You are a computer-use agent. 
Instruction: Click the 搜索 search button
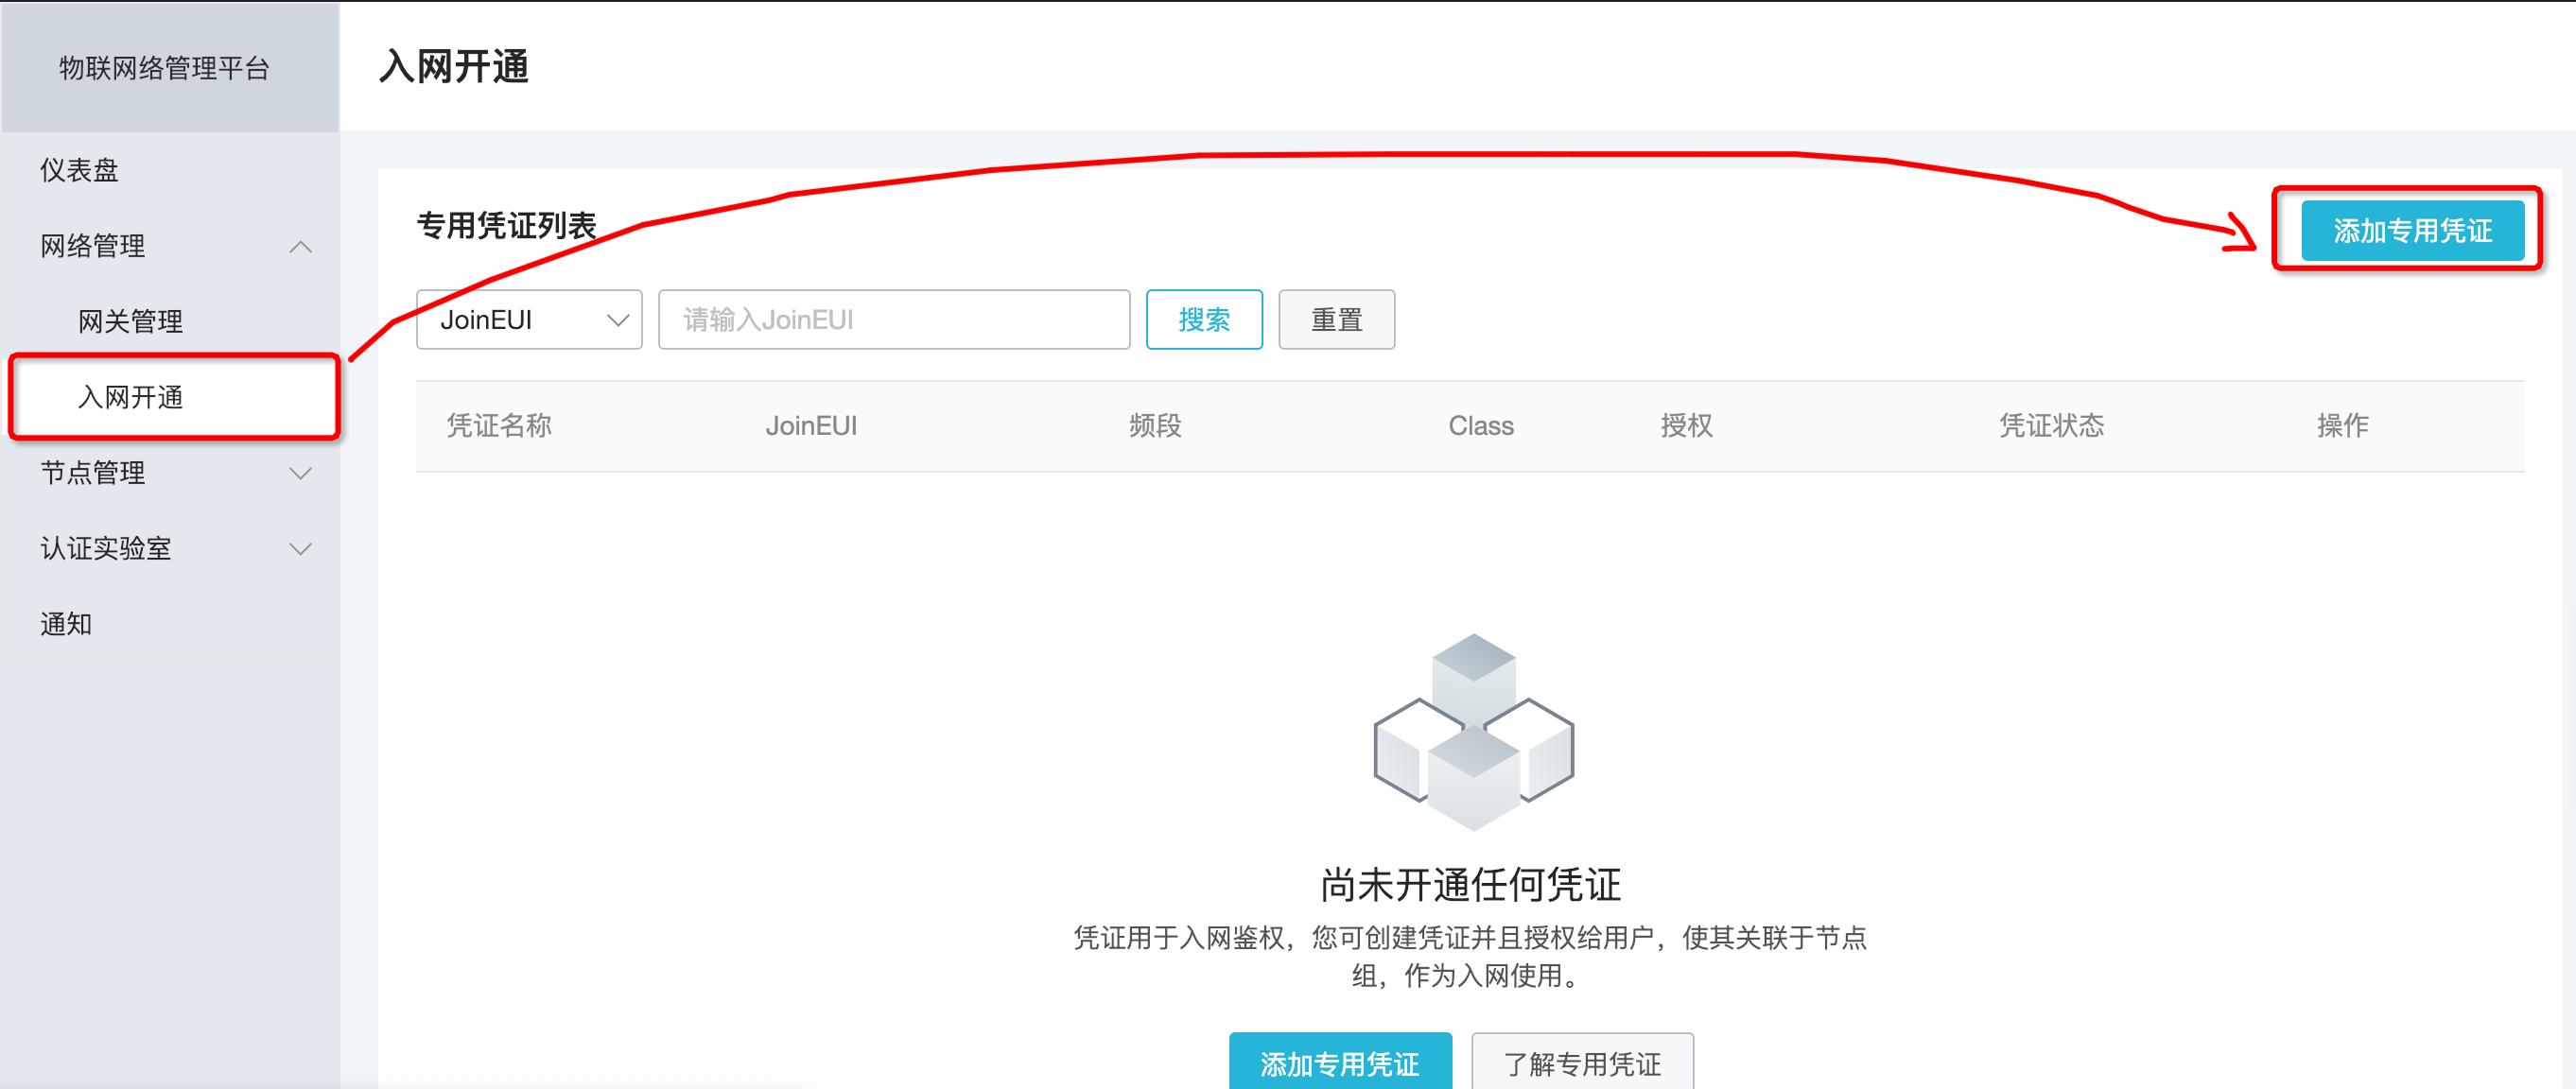pos(1204,319)
